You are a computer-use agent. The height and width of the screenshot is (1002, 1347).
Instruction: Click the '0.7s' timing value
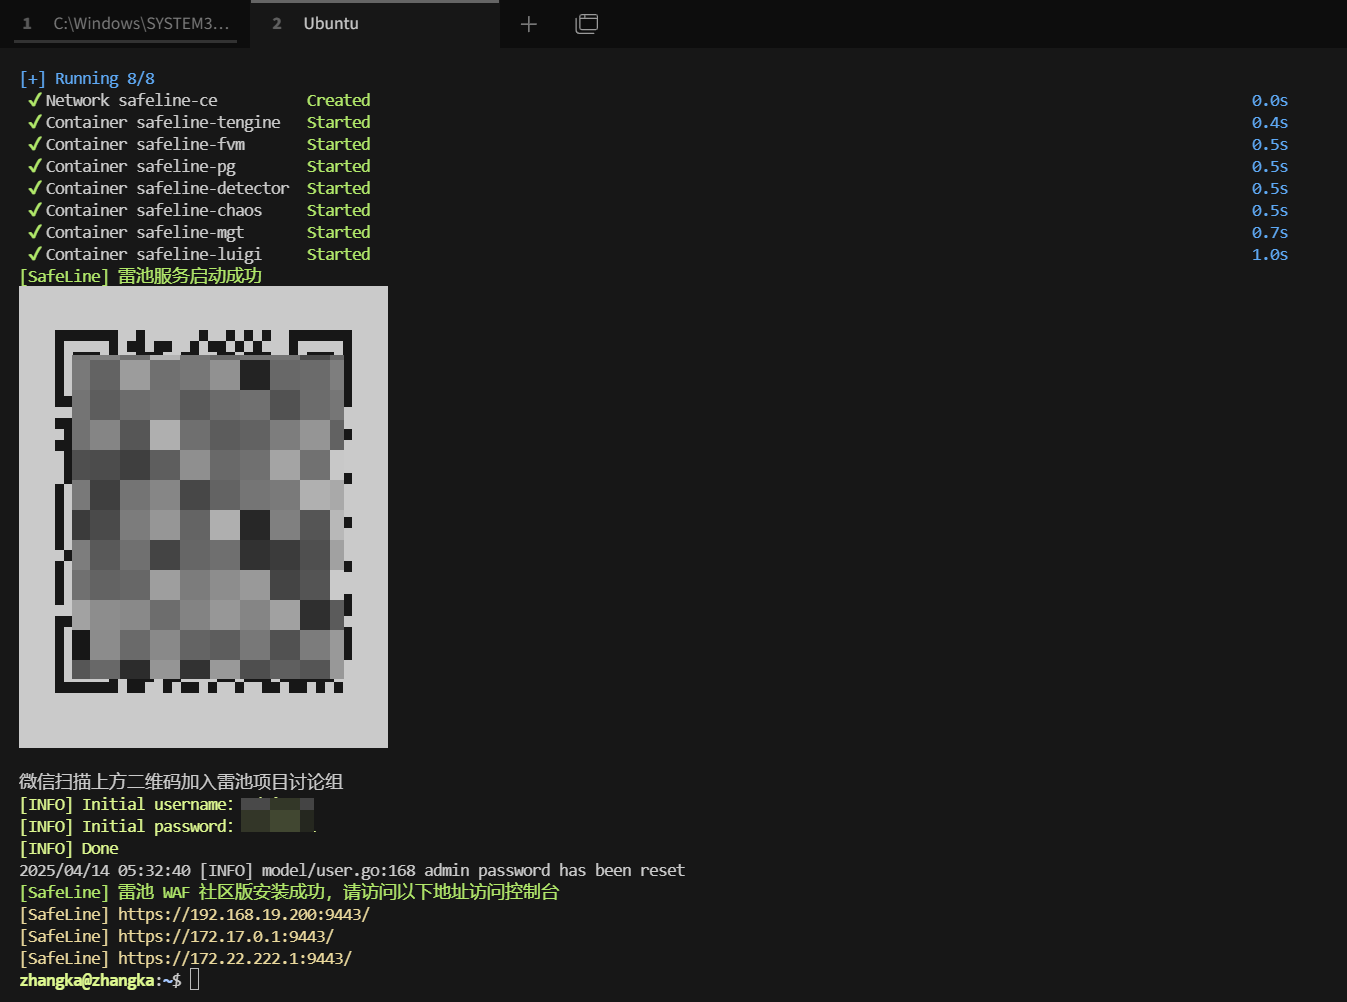1270,232
